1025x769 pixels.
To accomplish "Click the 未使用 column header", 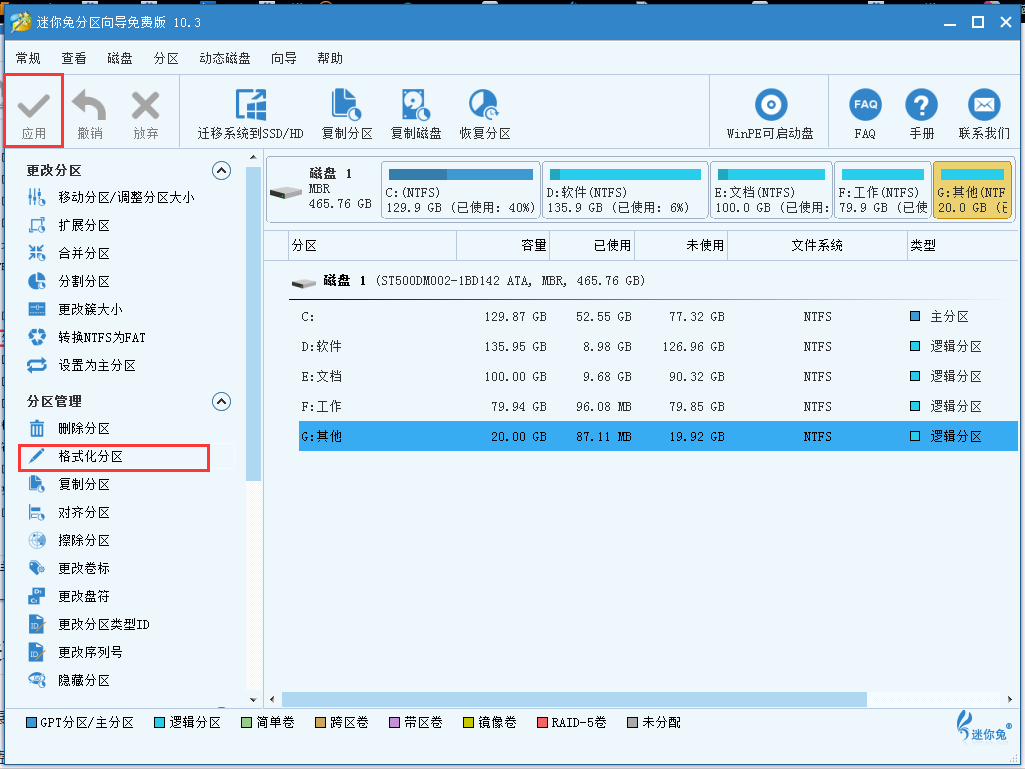I will point(681,245).
